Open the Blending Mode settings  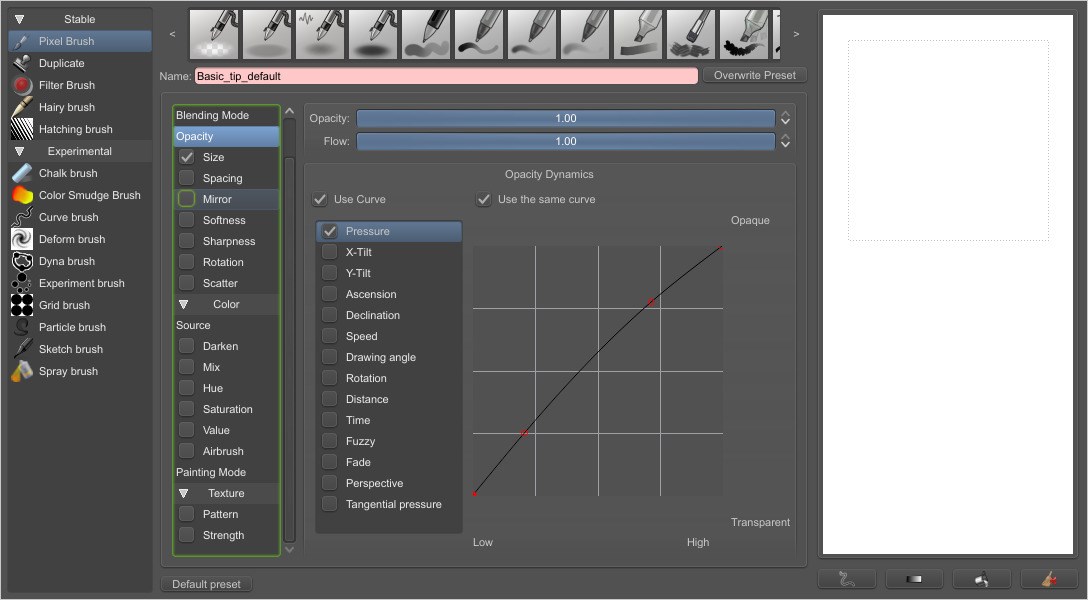tap(212, 115)
